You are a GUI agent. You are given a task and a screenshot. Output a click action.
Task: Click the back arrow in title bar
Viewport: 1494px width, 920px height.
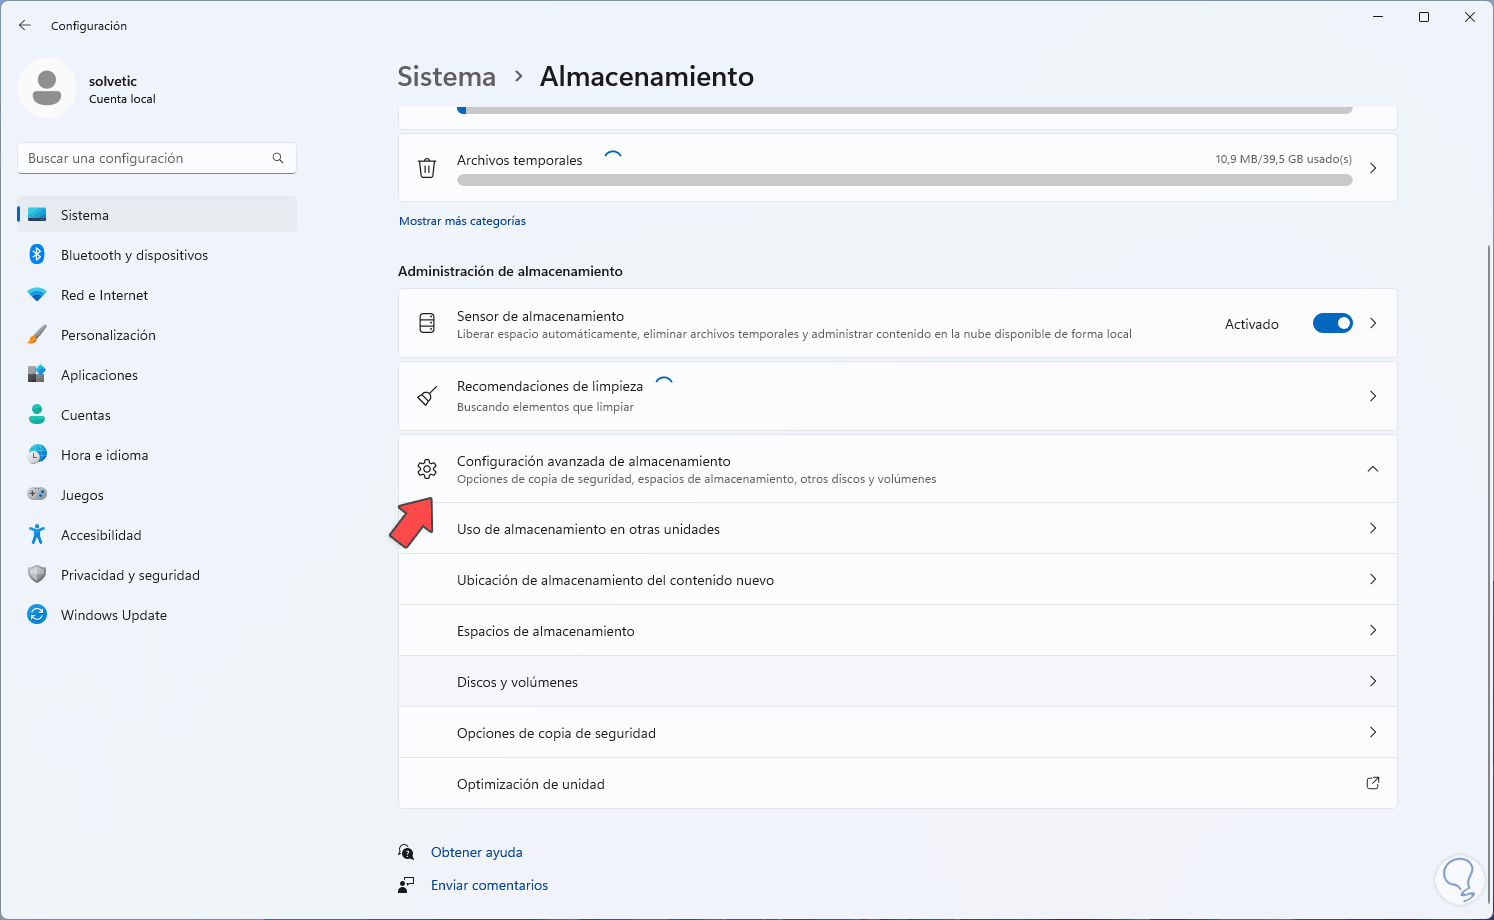pos(25,25)
